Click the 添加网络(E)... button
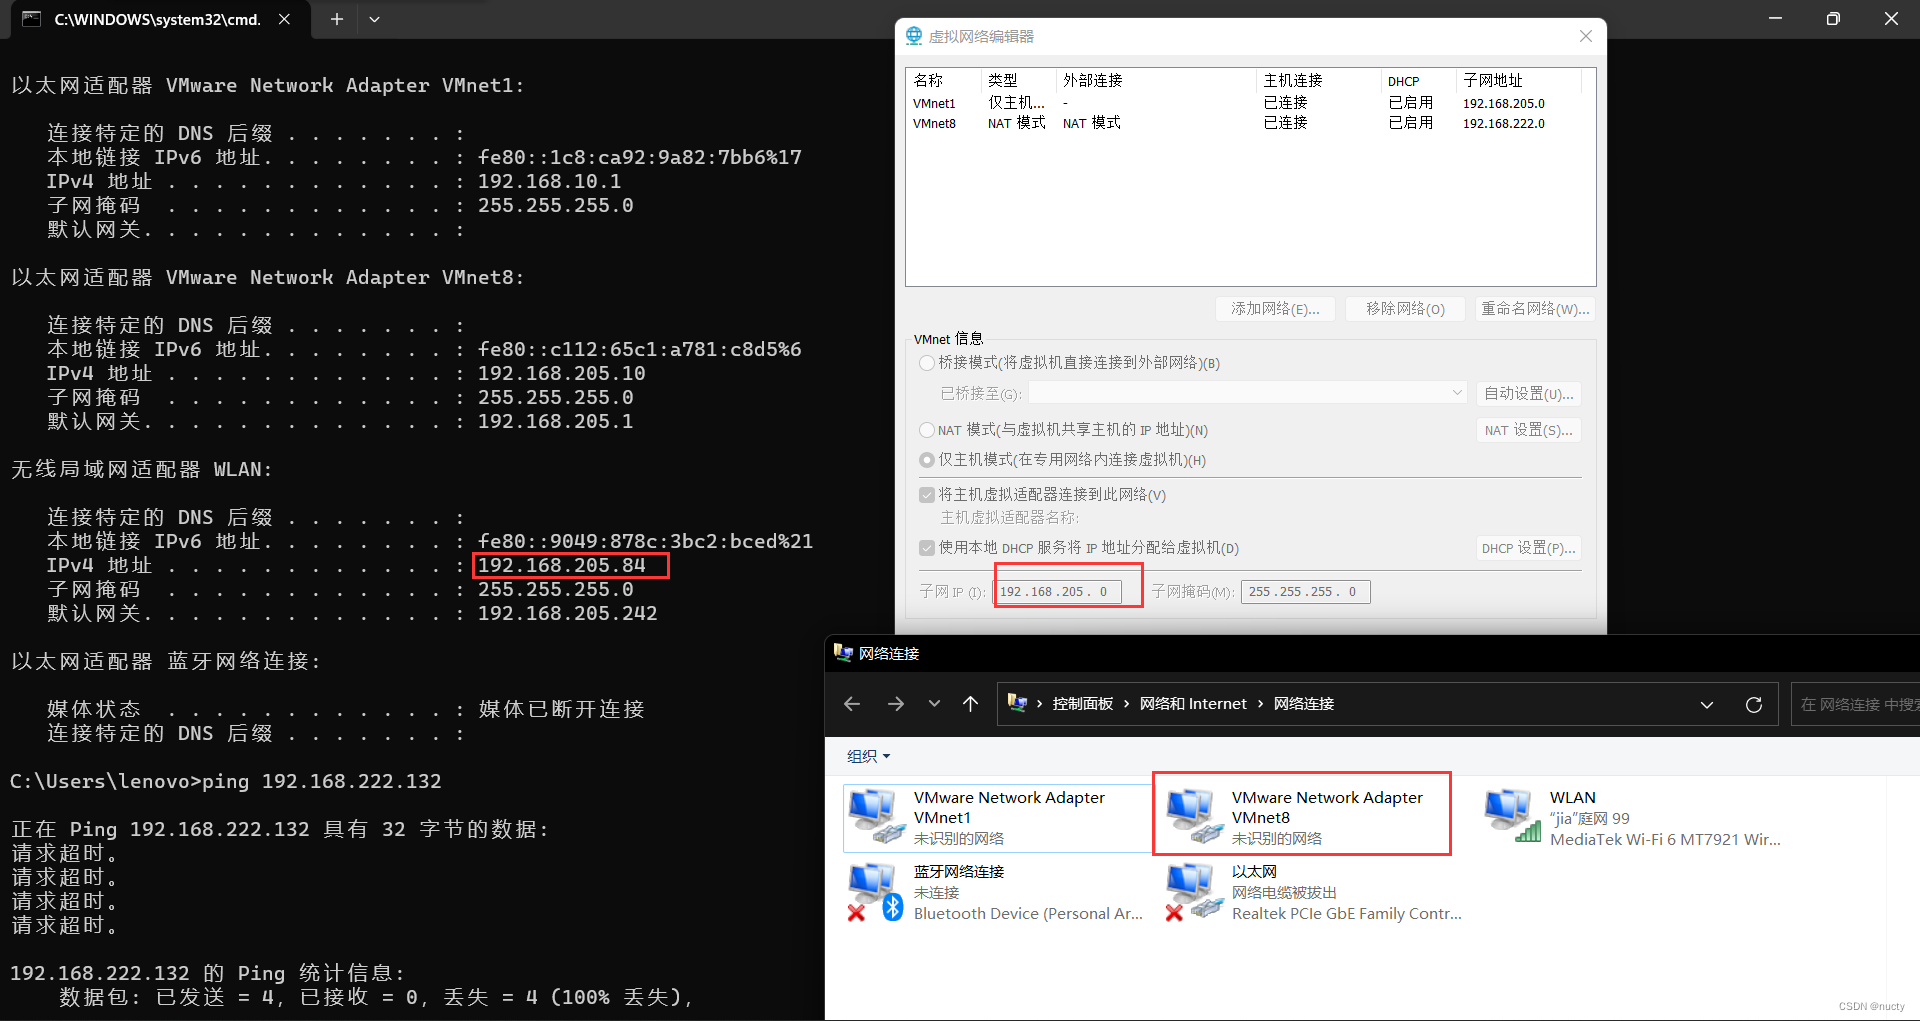This screenshot has width=1920, height=1021. (x=1275, y=309)
